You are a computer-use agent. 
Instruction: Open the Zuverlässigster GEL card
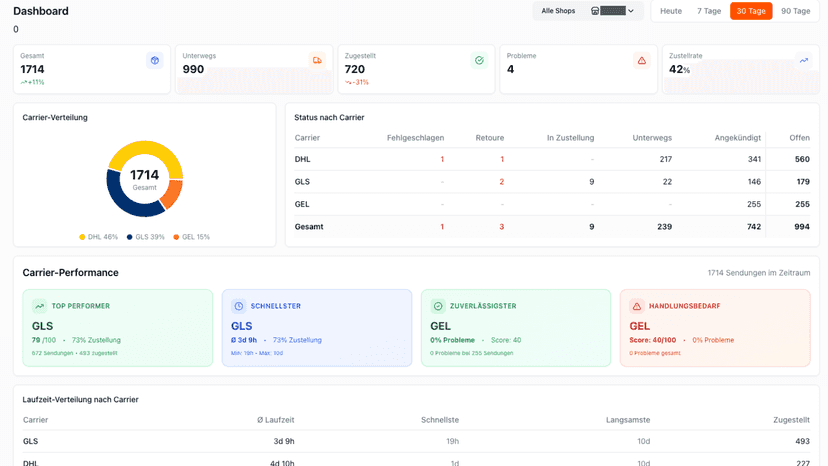[516, 328]
